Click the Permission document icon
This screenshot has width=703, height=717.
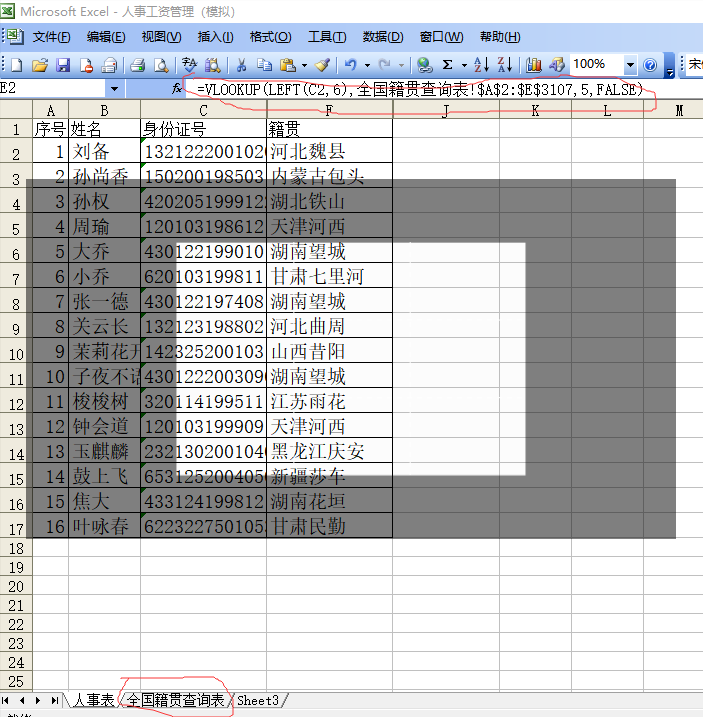[x=86, y=65]
